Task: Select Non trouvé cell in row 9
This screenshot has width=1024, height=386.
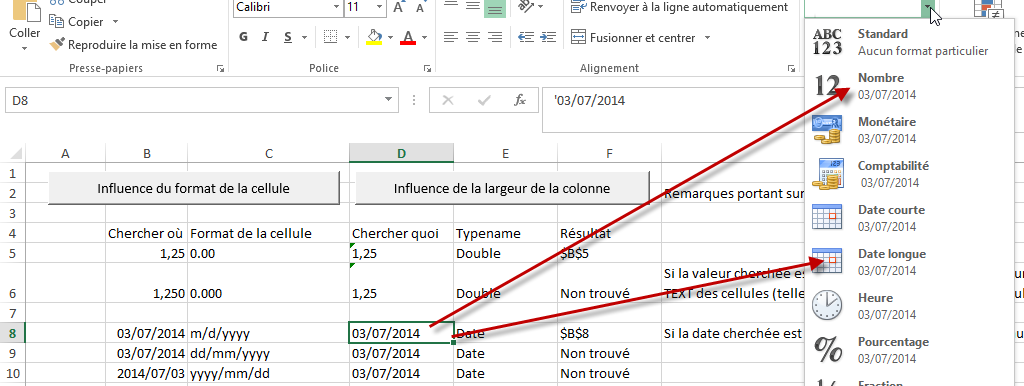Action: 609,354
